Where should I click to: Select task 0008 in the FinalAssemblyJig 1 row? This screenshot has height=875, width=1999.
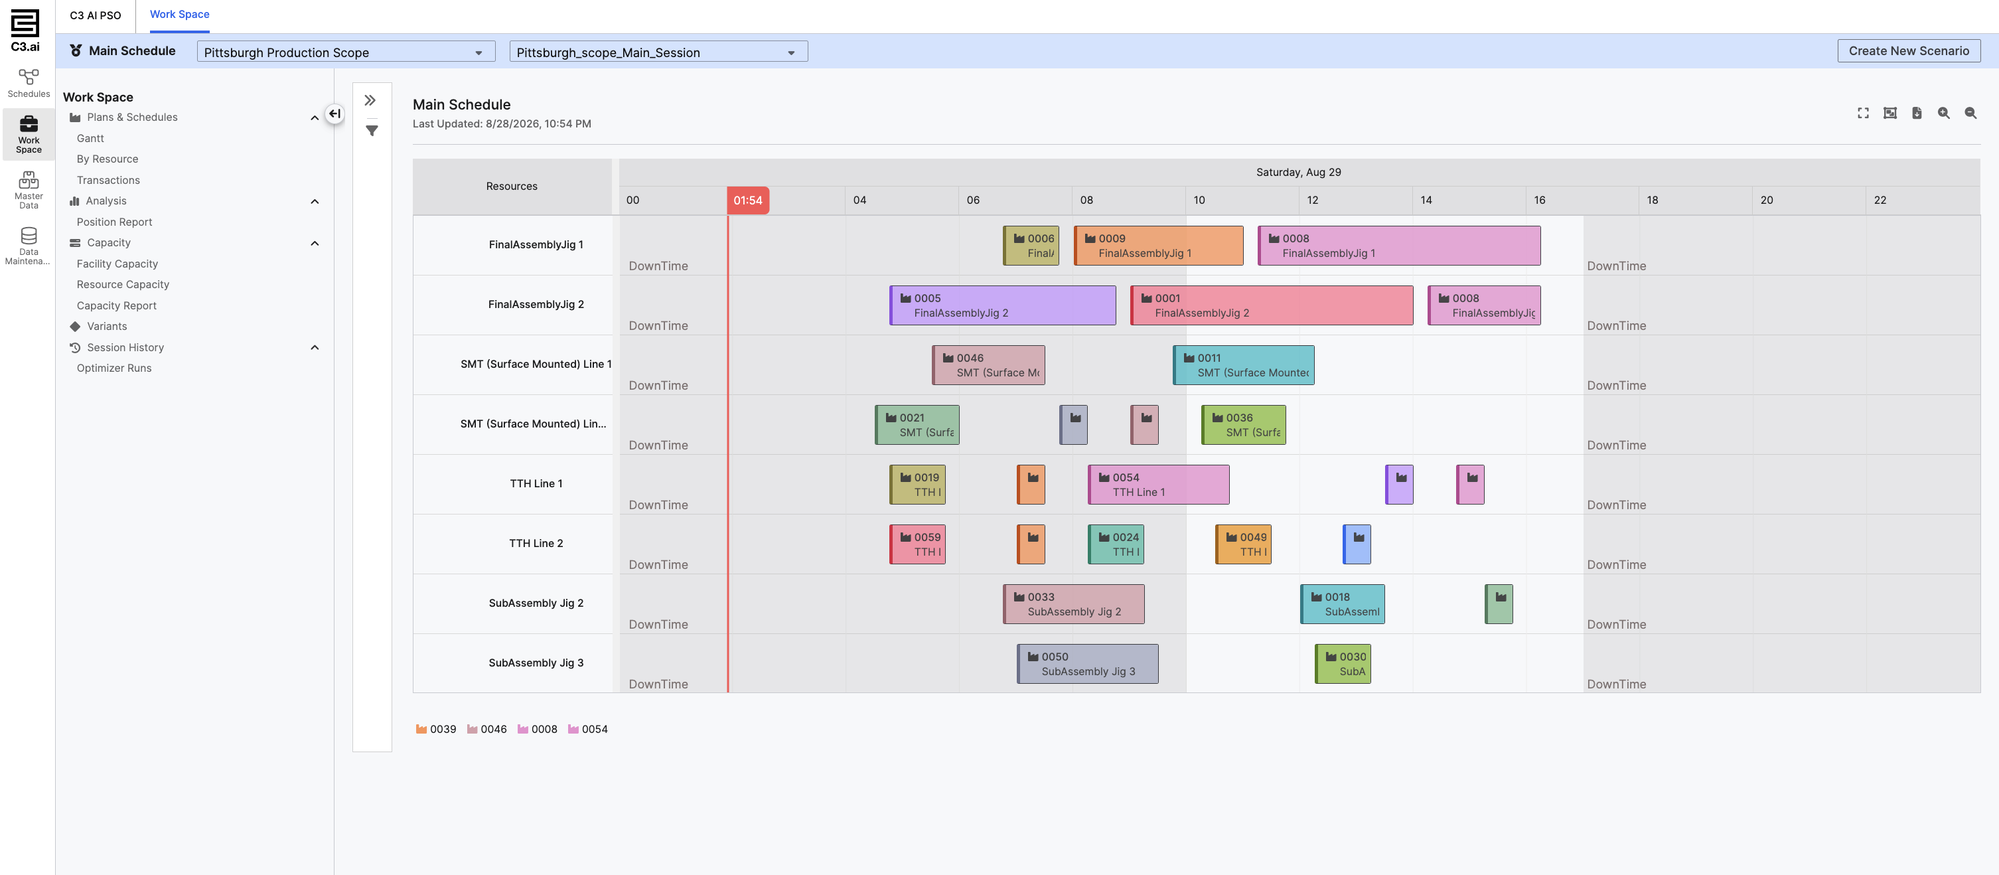(x=1399, y=246)
